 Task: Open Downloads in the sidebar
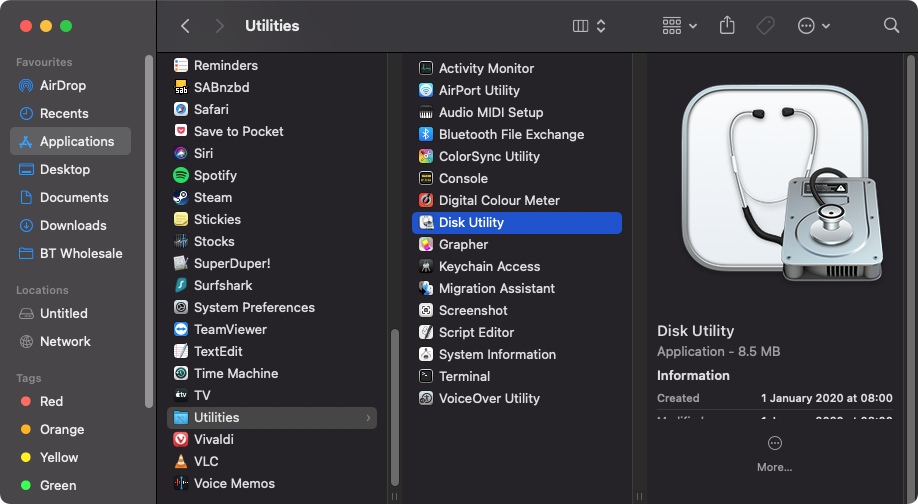click(70, 225)
